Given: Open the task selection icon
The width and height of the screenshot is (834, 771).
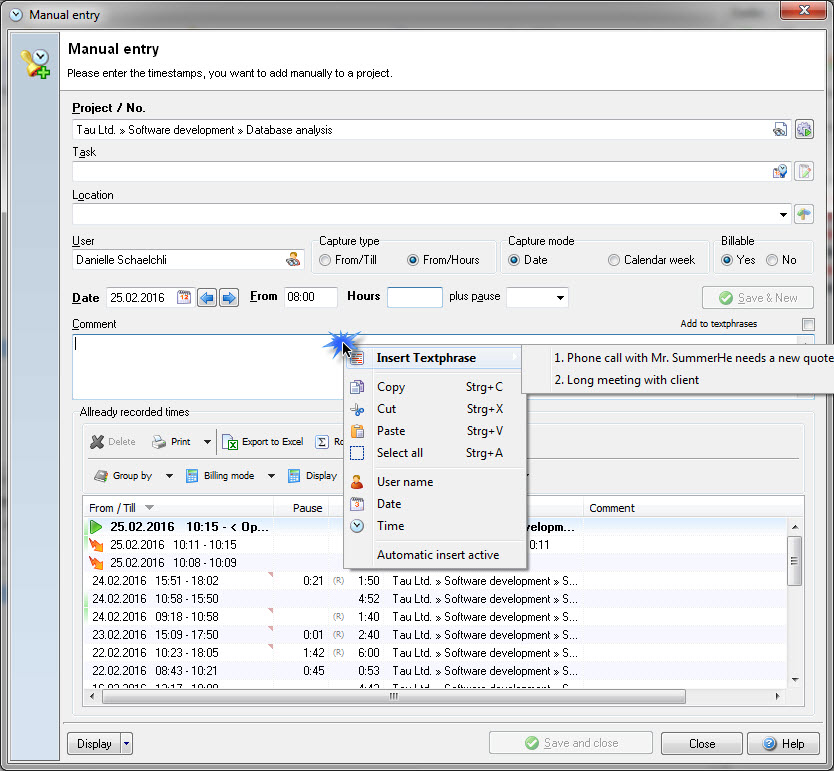Looking at the screenshot, I should coord(780,172).
